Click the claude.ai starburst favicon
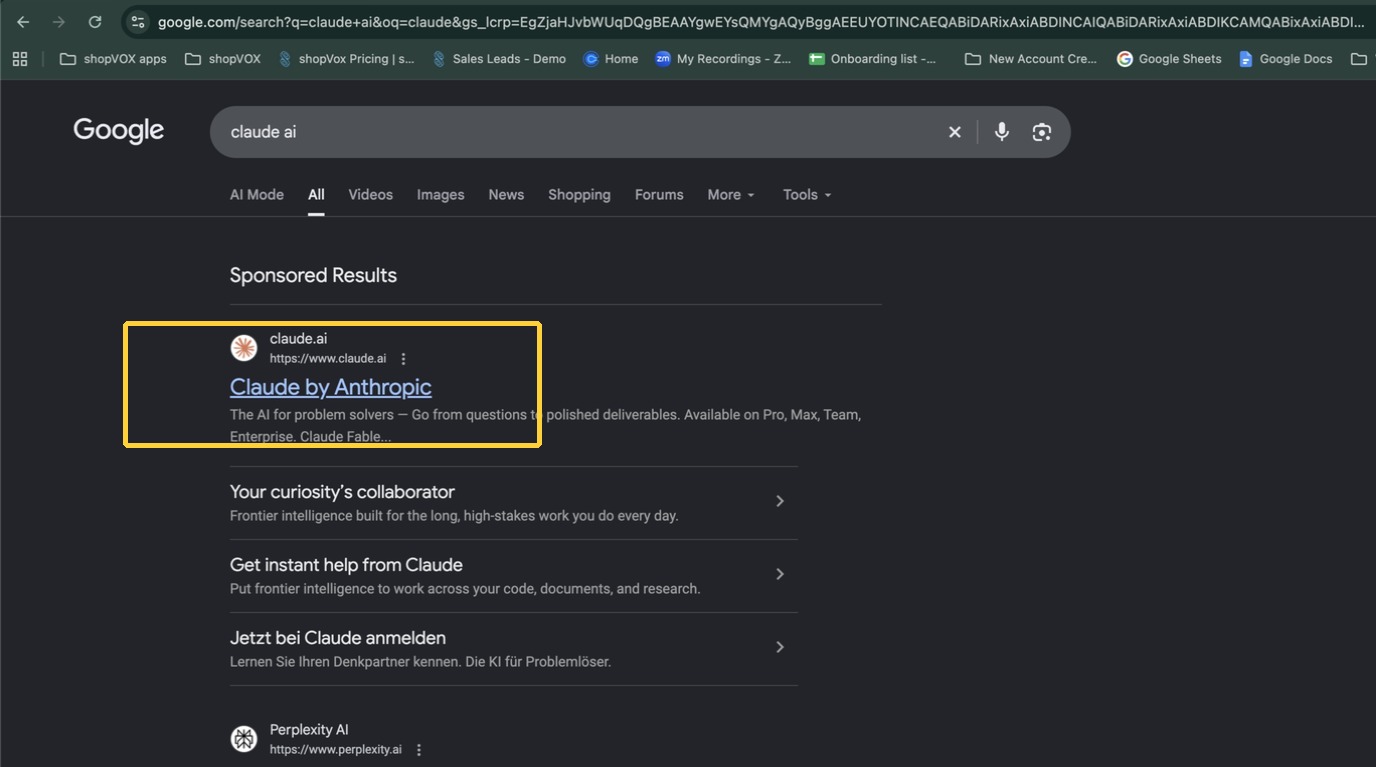This screenshot has width=1376, height=767. pyautogui.click(x=244, y=348)
